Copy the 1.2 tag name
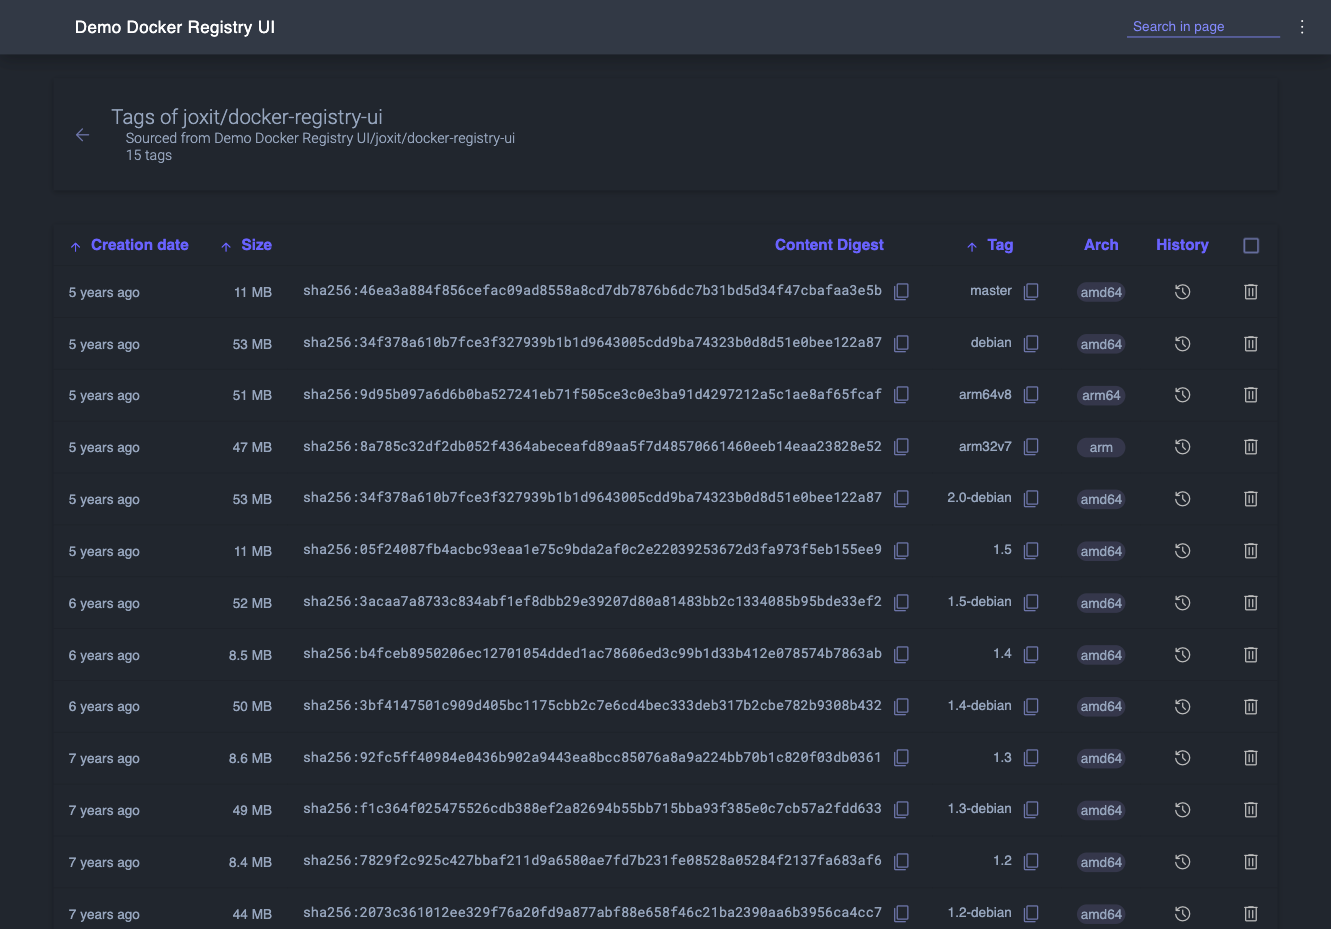This screenshot has width=1331, height=929. click(x=1031, y=861)
